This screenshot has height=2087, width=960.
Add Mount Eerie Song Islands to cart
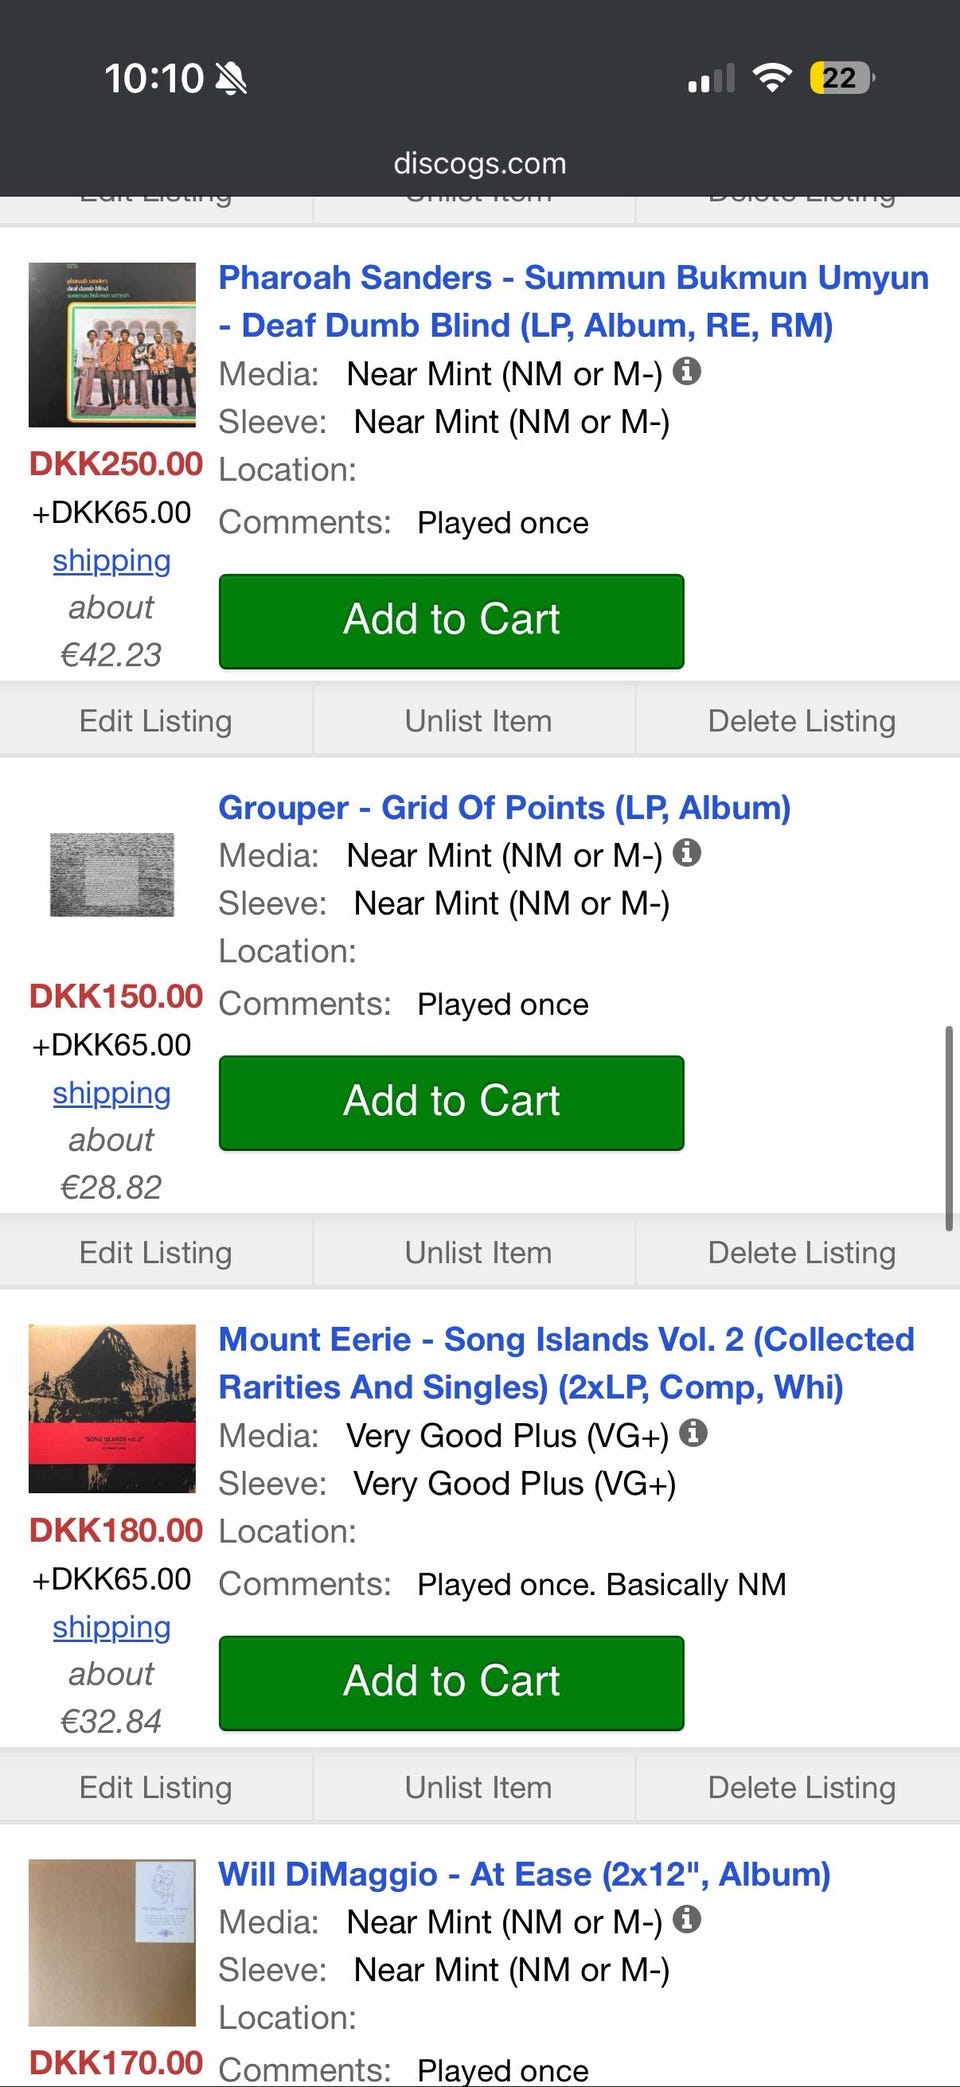[451, 1682]
